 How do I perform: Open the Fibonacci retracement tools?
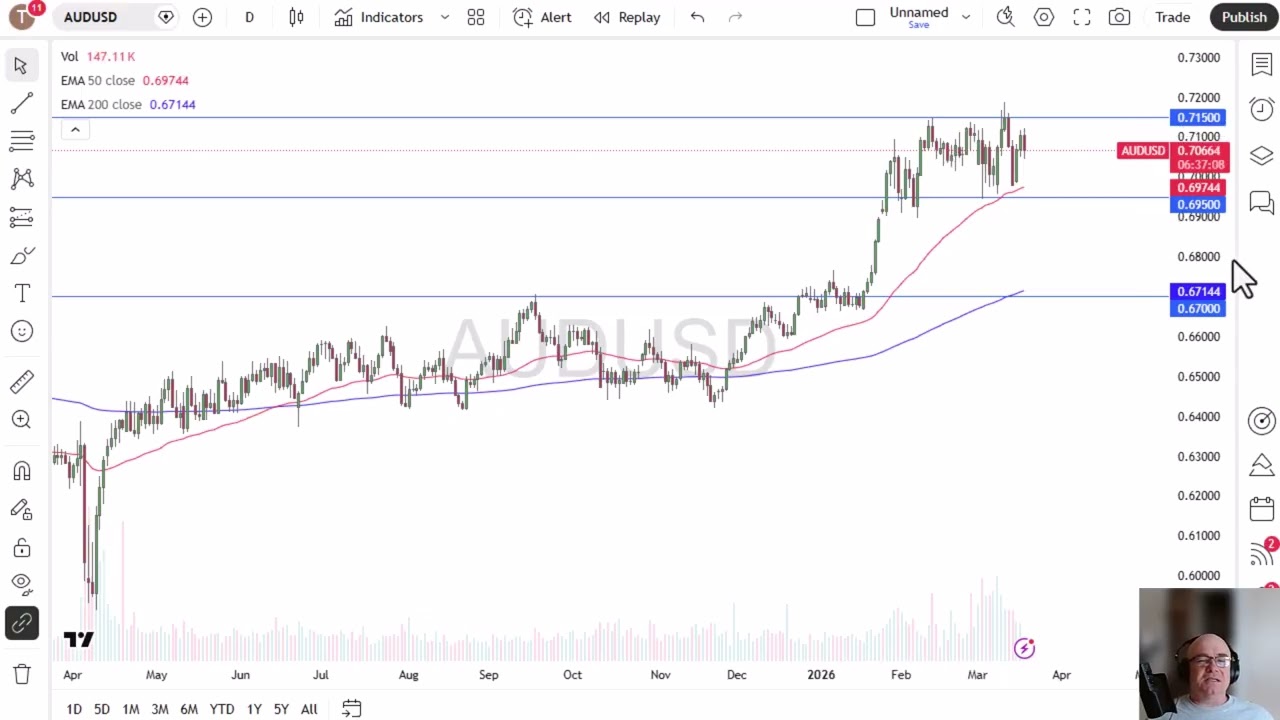pos(21,141)
